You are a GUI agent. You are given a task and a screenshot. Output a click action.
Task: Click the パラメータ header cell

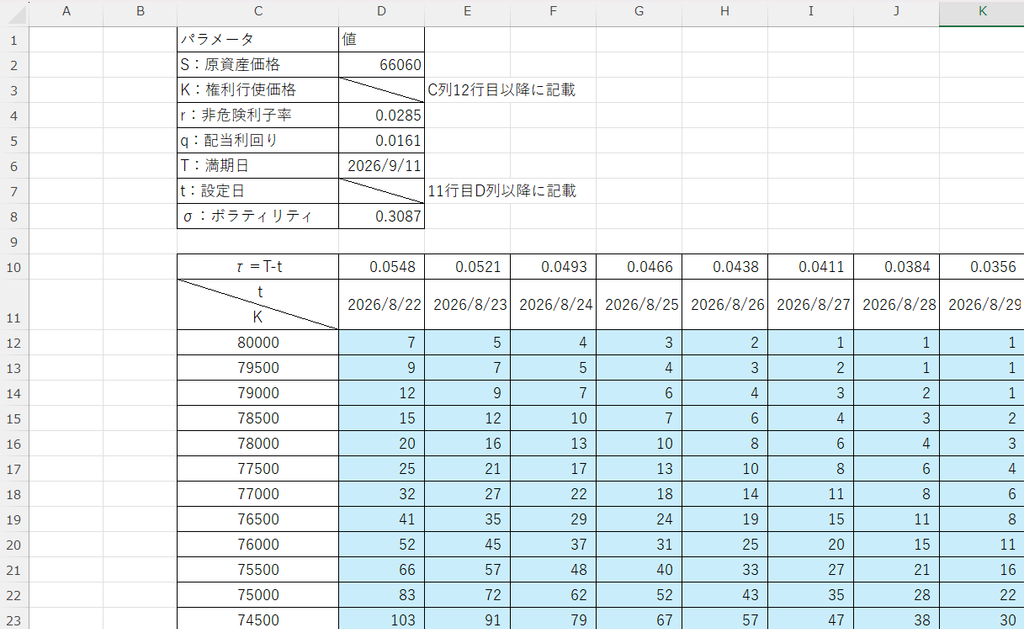point(258,40)
